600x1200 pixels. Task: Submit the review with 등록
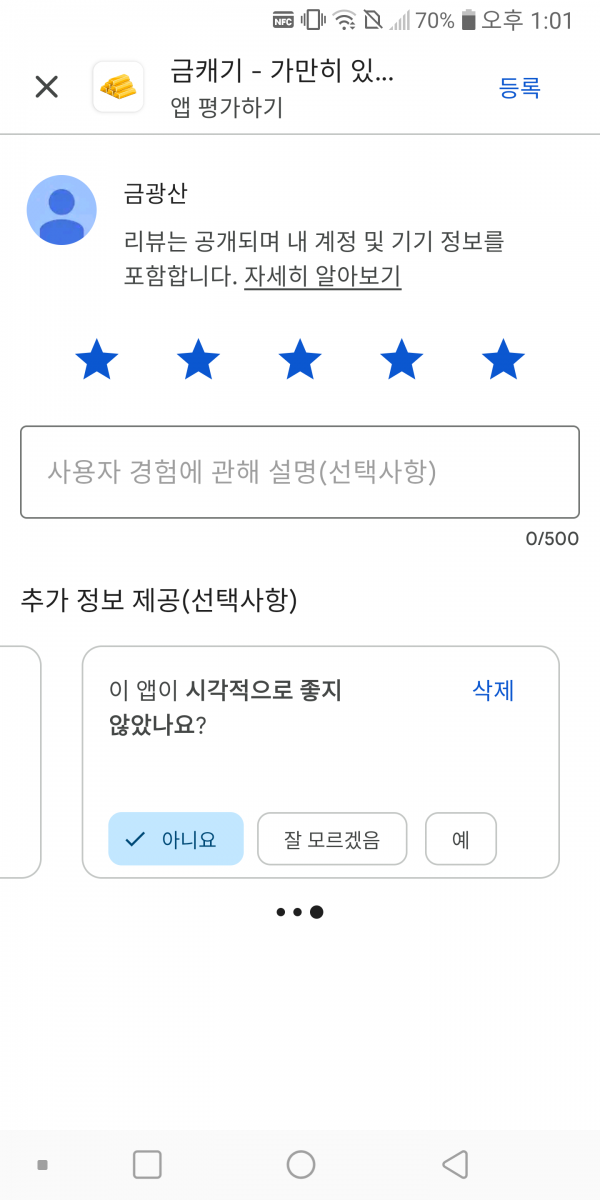pyautogui.click(x=520, y=88)
